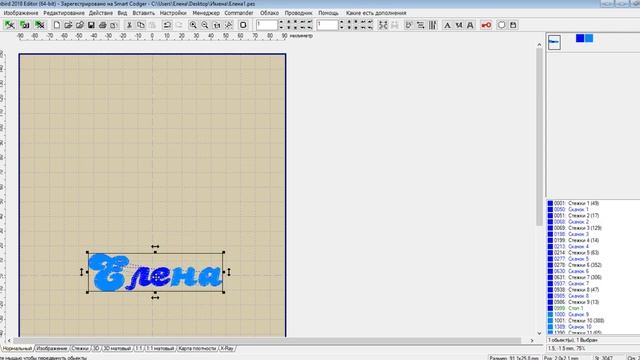Open the Commander menu
The width and height of the screenshot is (640, 360).
click(x=239, y=13)
